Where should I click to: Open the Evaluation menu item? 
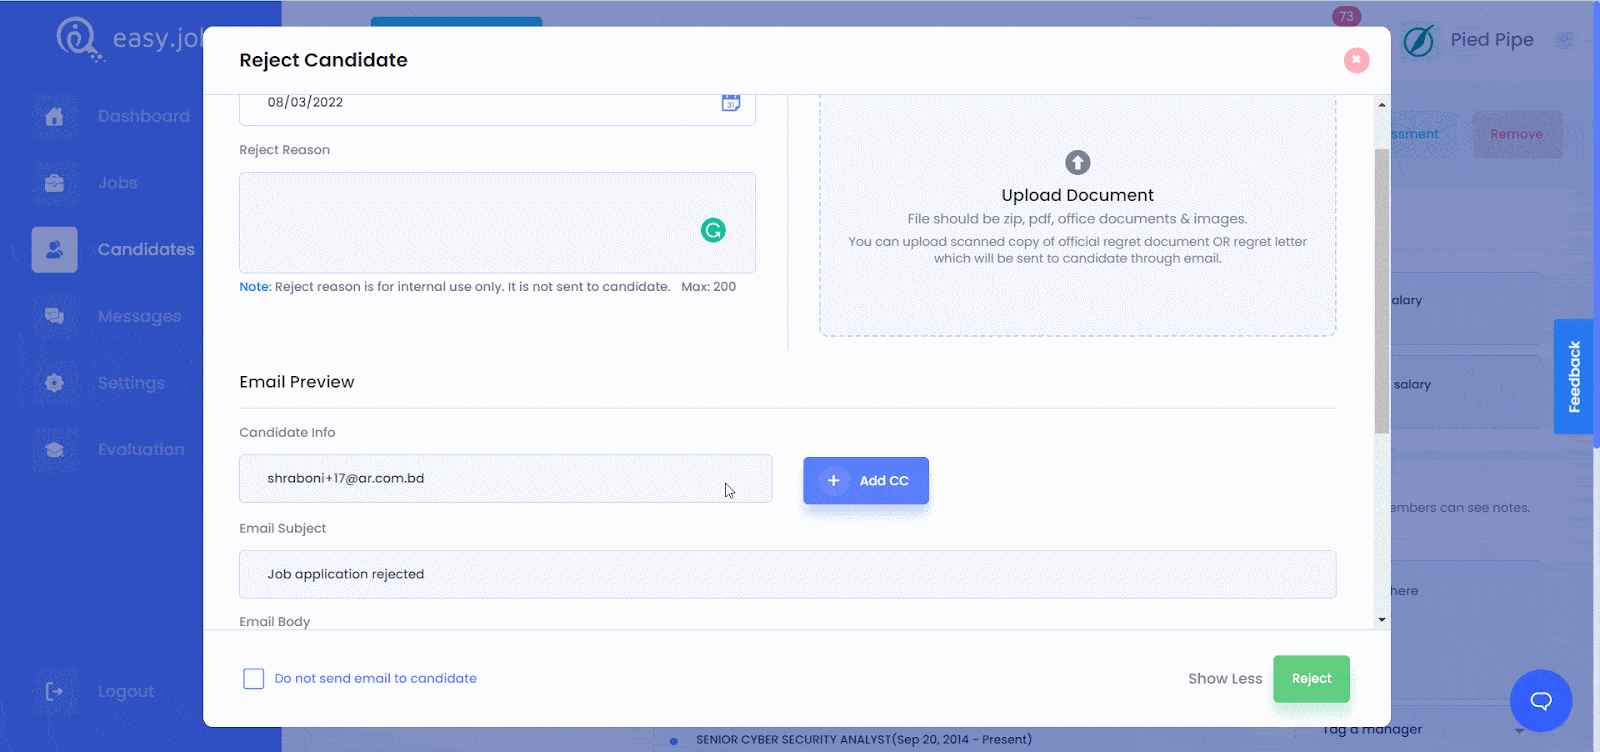click(x=141, y=450)
